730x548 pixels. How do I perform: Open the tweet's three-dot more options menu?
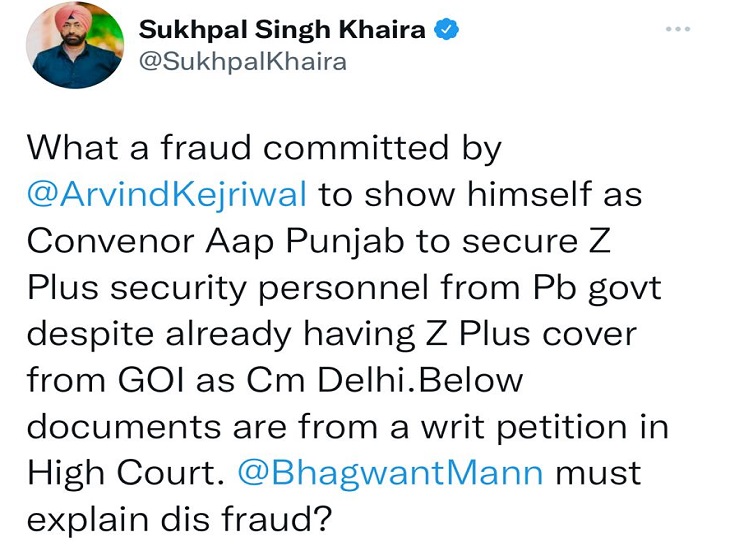pos(677,28)
